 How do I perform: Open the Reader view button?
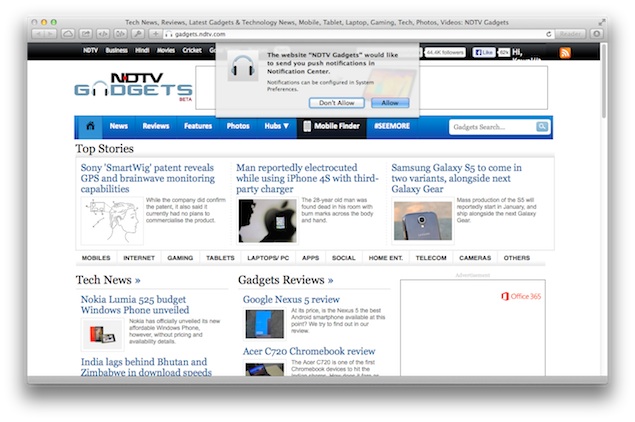(x=571, y=34)
